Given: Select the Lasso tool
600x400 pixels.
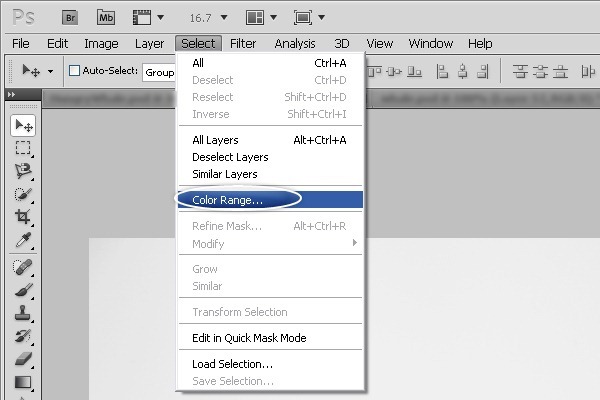Looking at the screenshot, I should pyautogui.click(x=23, y=171).
